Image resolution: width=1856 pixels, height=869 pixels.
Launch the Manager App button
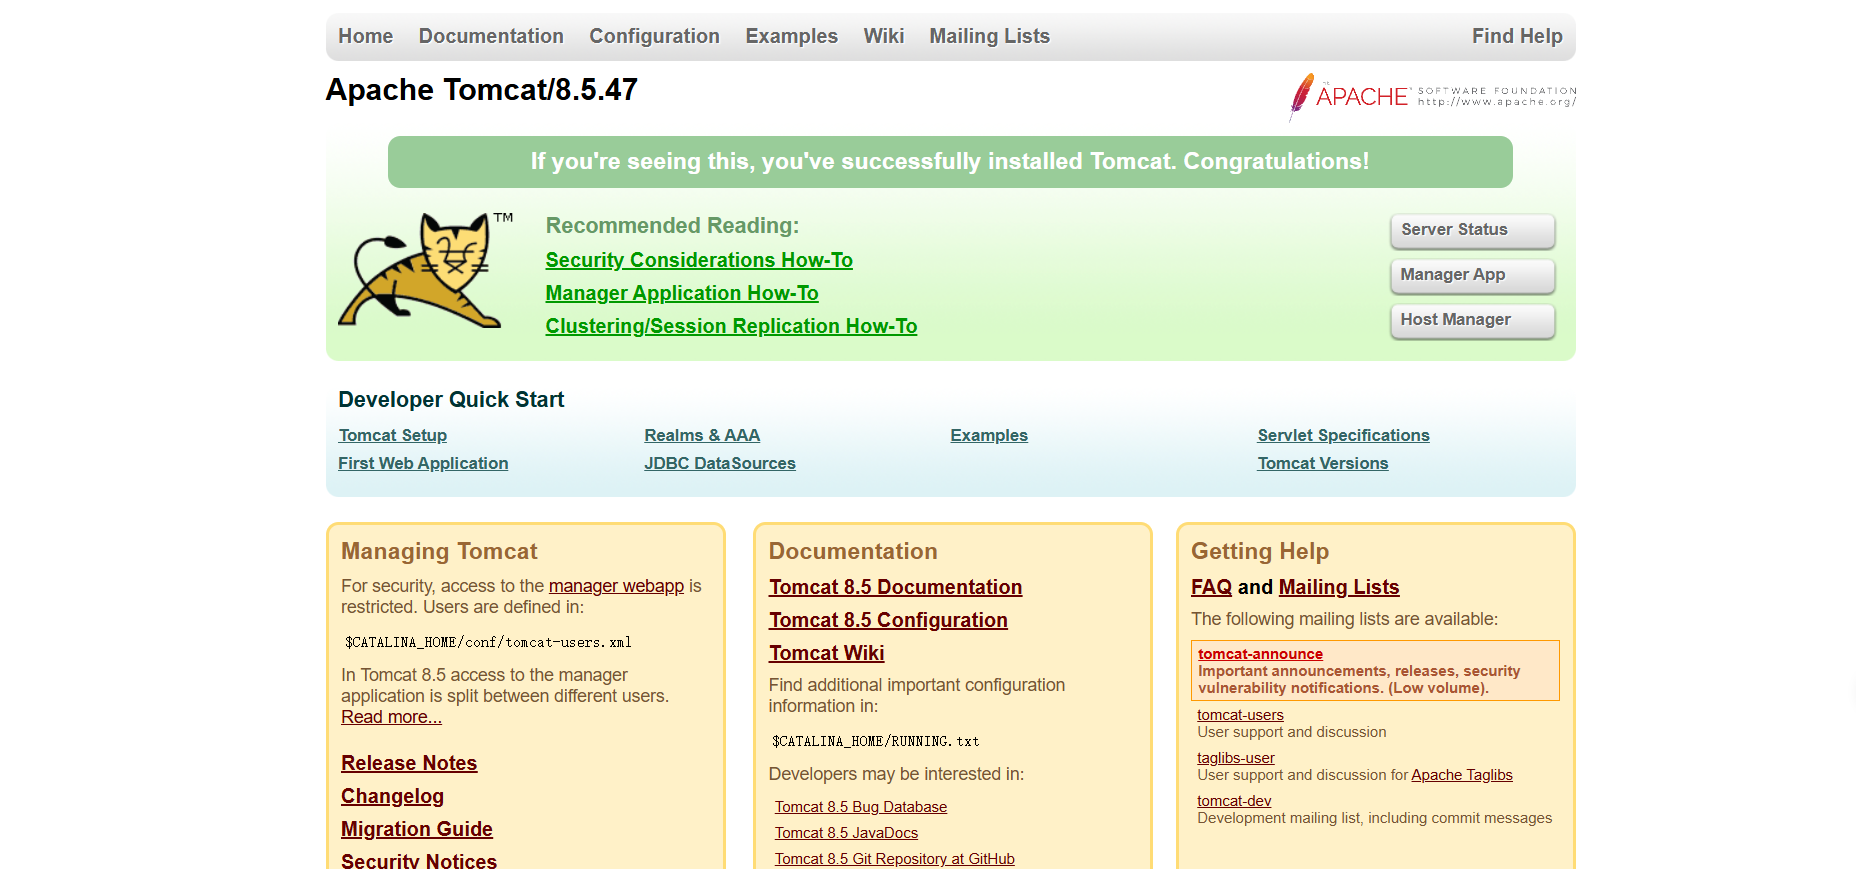pos(1472,275)
